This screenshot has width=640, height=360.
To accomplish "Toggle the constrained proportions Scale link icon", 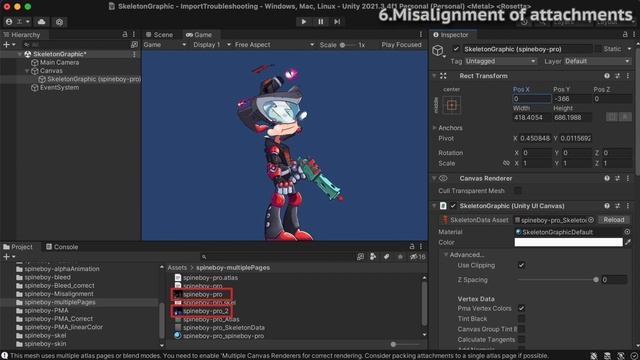I will coord(506,163).
